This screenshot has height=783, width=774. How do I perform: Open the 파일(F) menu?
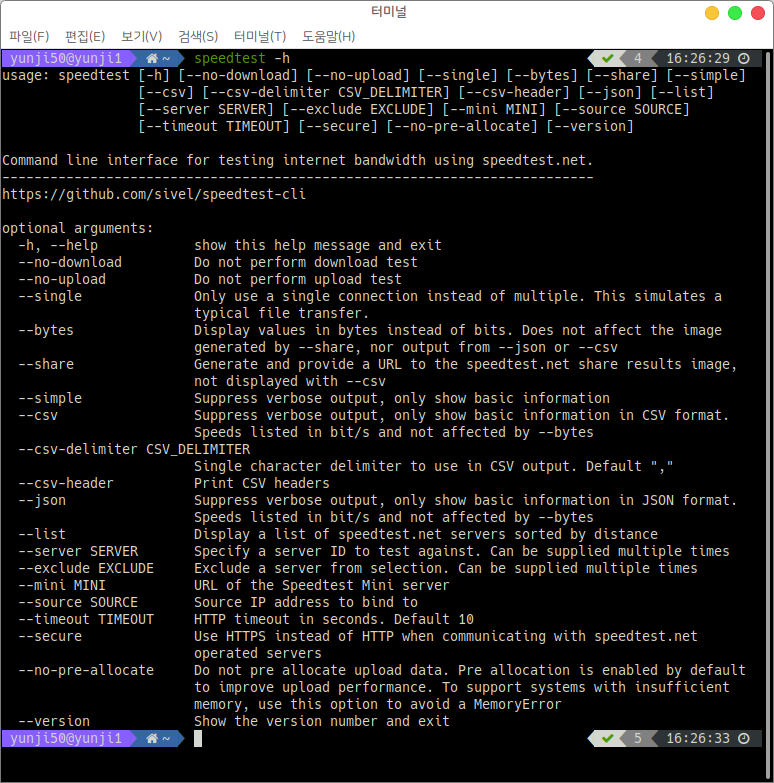coord(29,37)
